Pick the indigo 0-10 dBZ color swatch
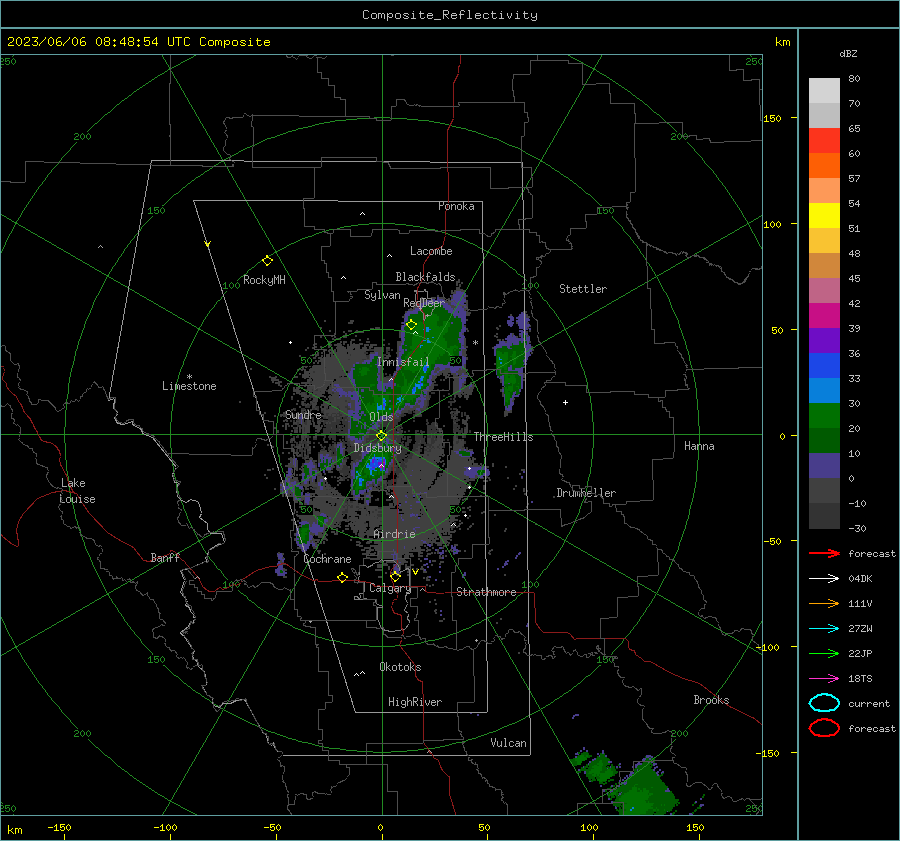 click(x=824, y=466)
